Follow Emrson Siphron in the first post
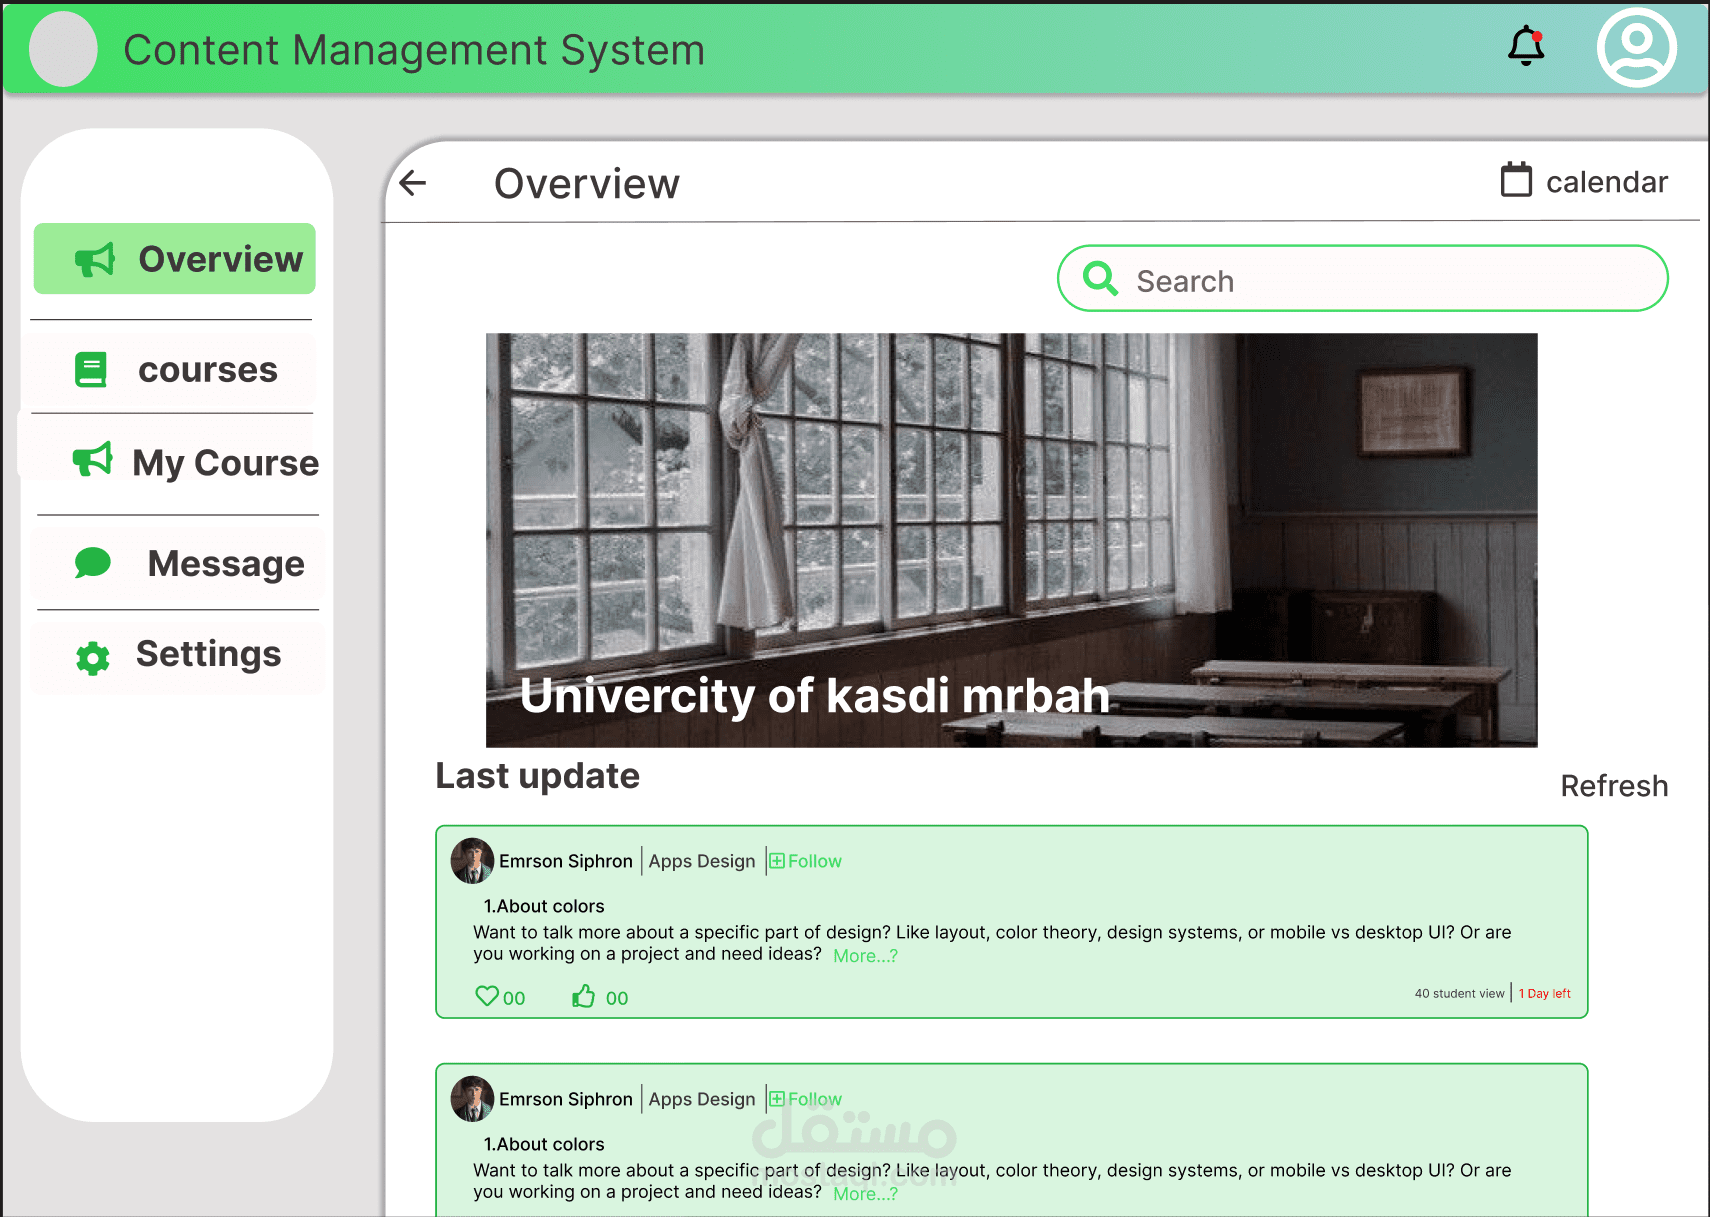Viewport: 1710px width, 1217px height. [x=806, y=861]
